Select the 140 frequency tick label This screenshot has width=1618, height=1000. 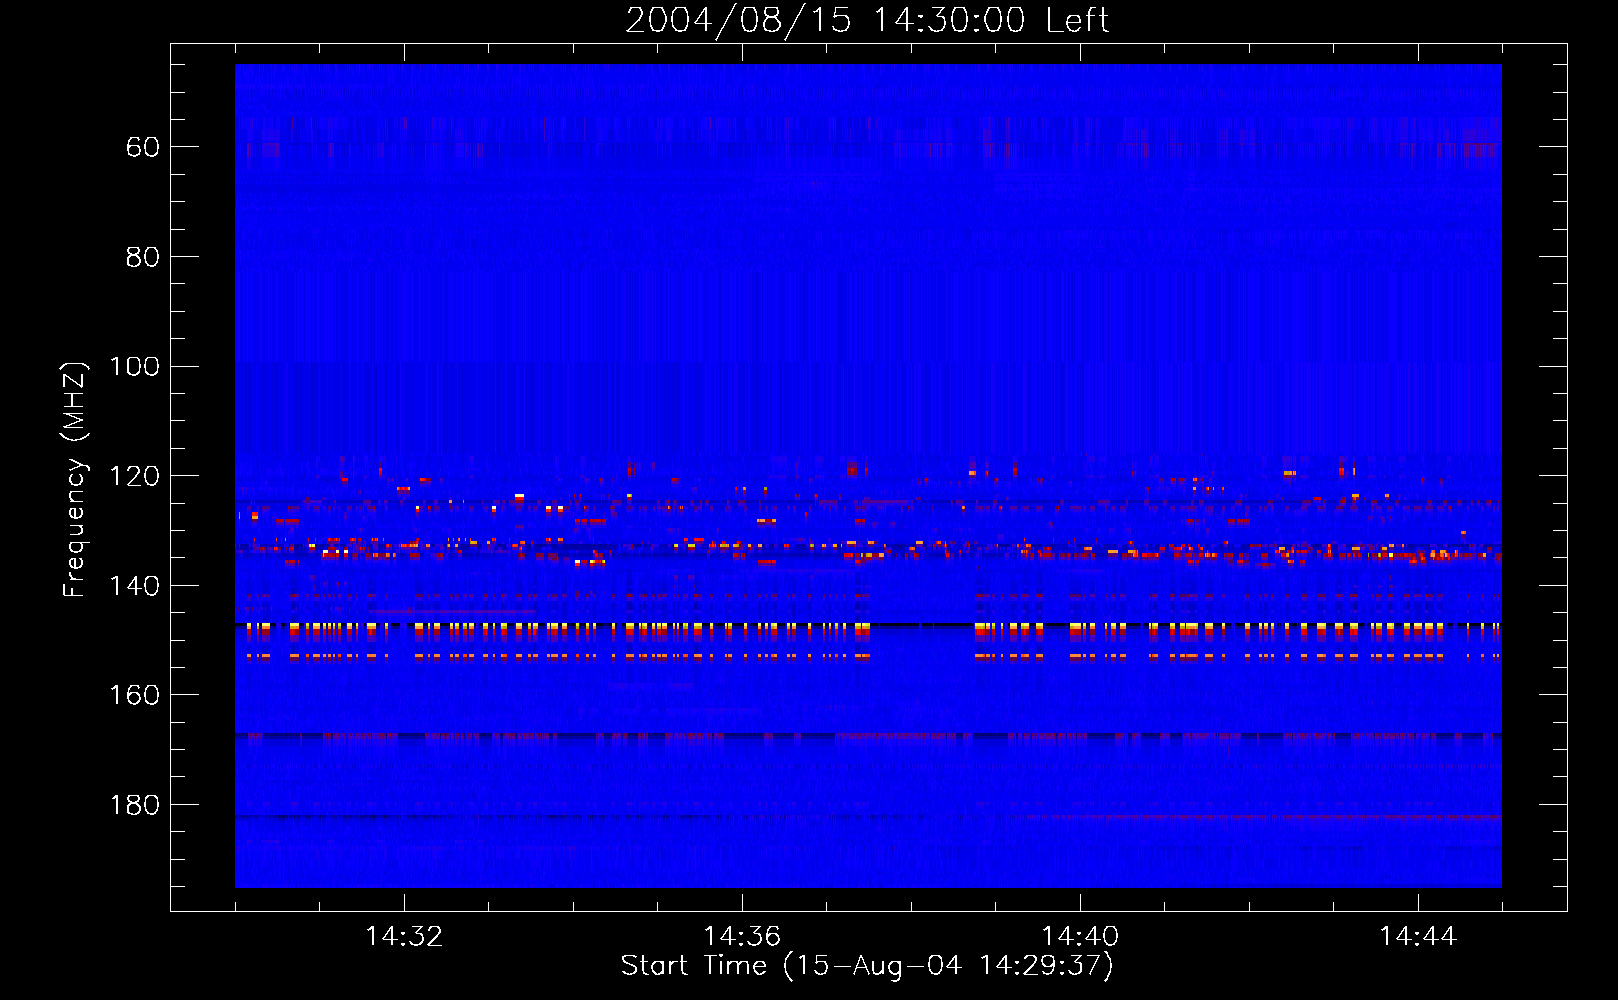[134, 586]
